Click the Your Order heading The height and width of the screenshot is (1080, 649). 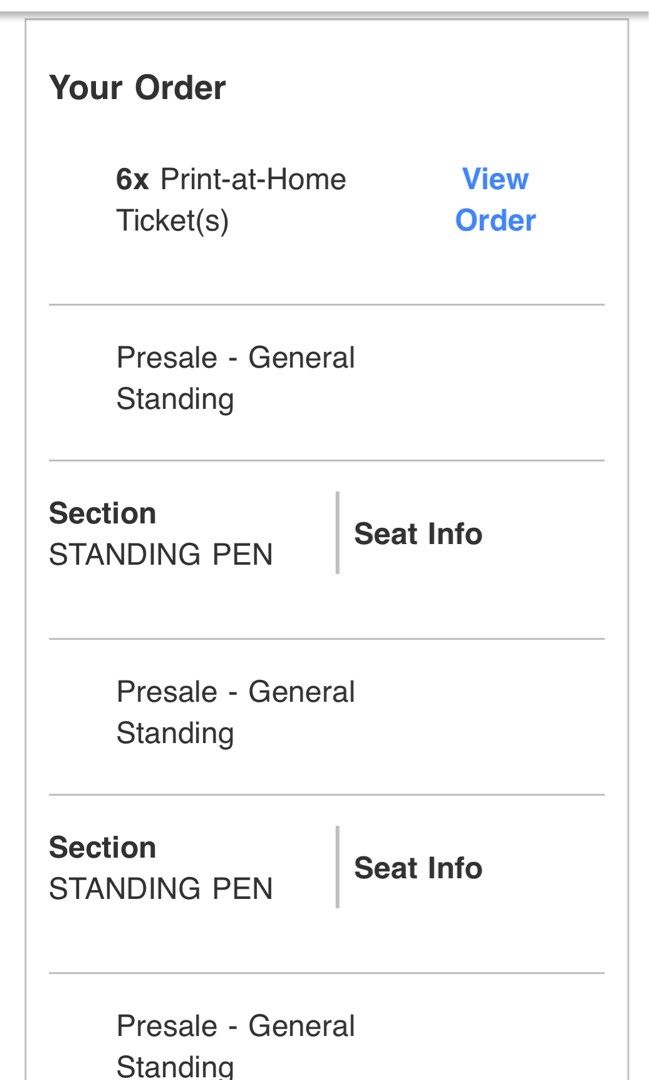137,86
